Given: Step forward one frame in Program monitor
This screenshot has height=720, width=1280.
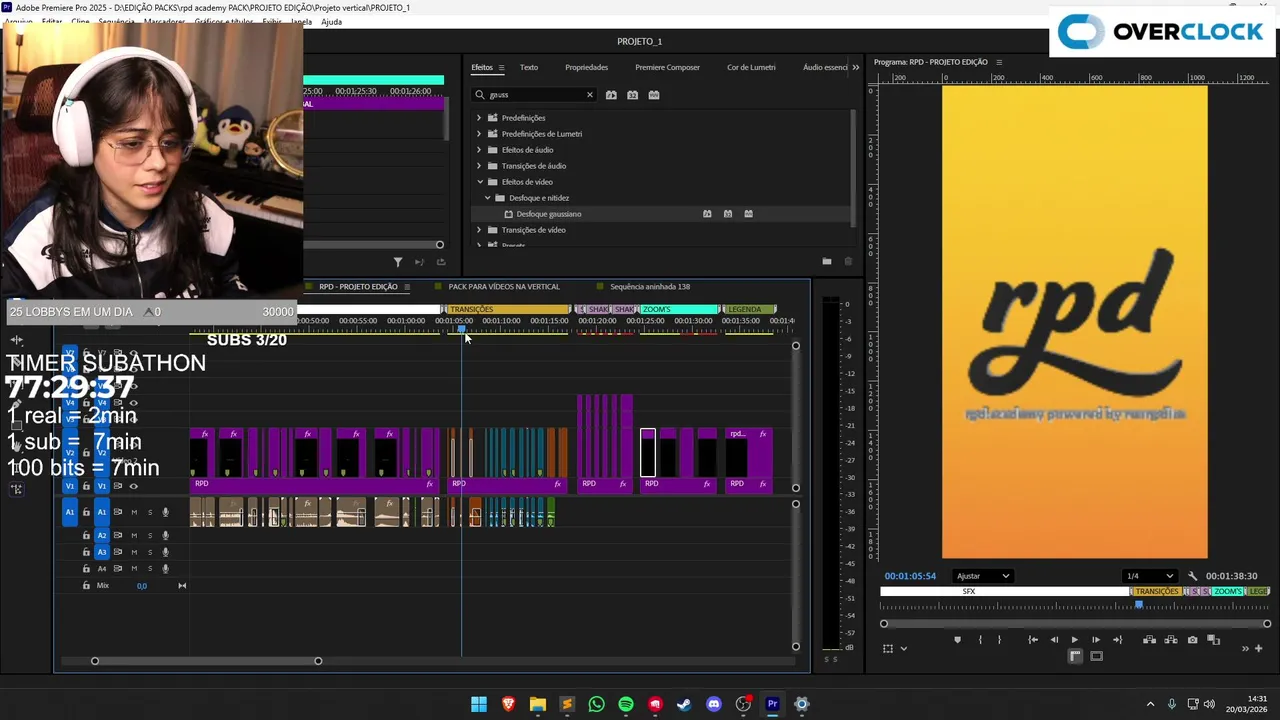Looking at the screenshot, I should click(x=1096, y=640).
